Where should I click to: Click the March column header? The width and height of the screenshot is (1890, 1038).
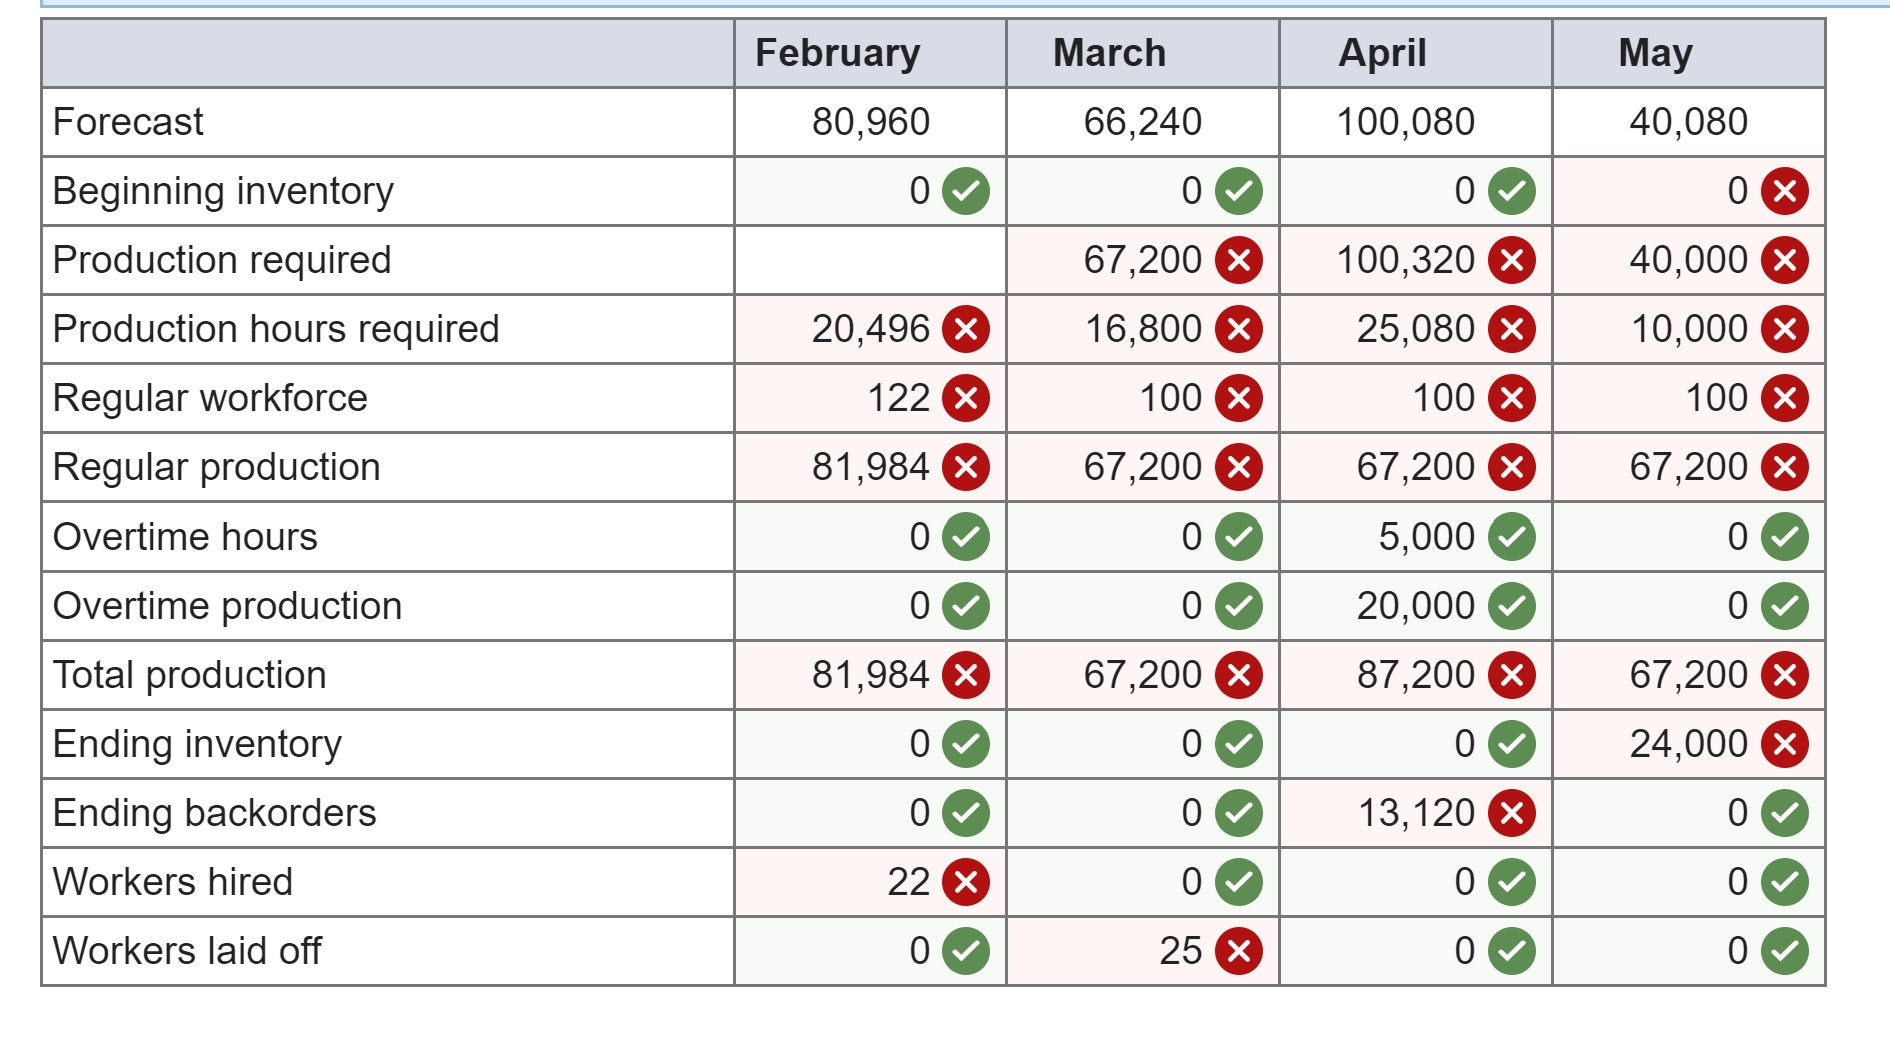1109,53
